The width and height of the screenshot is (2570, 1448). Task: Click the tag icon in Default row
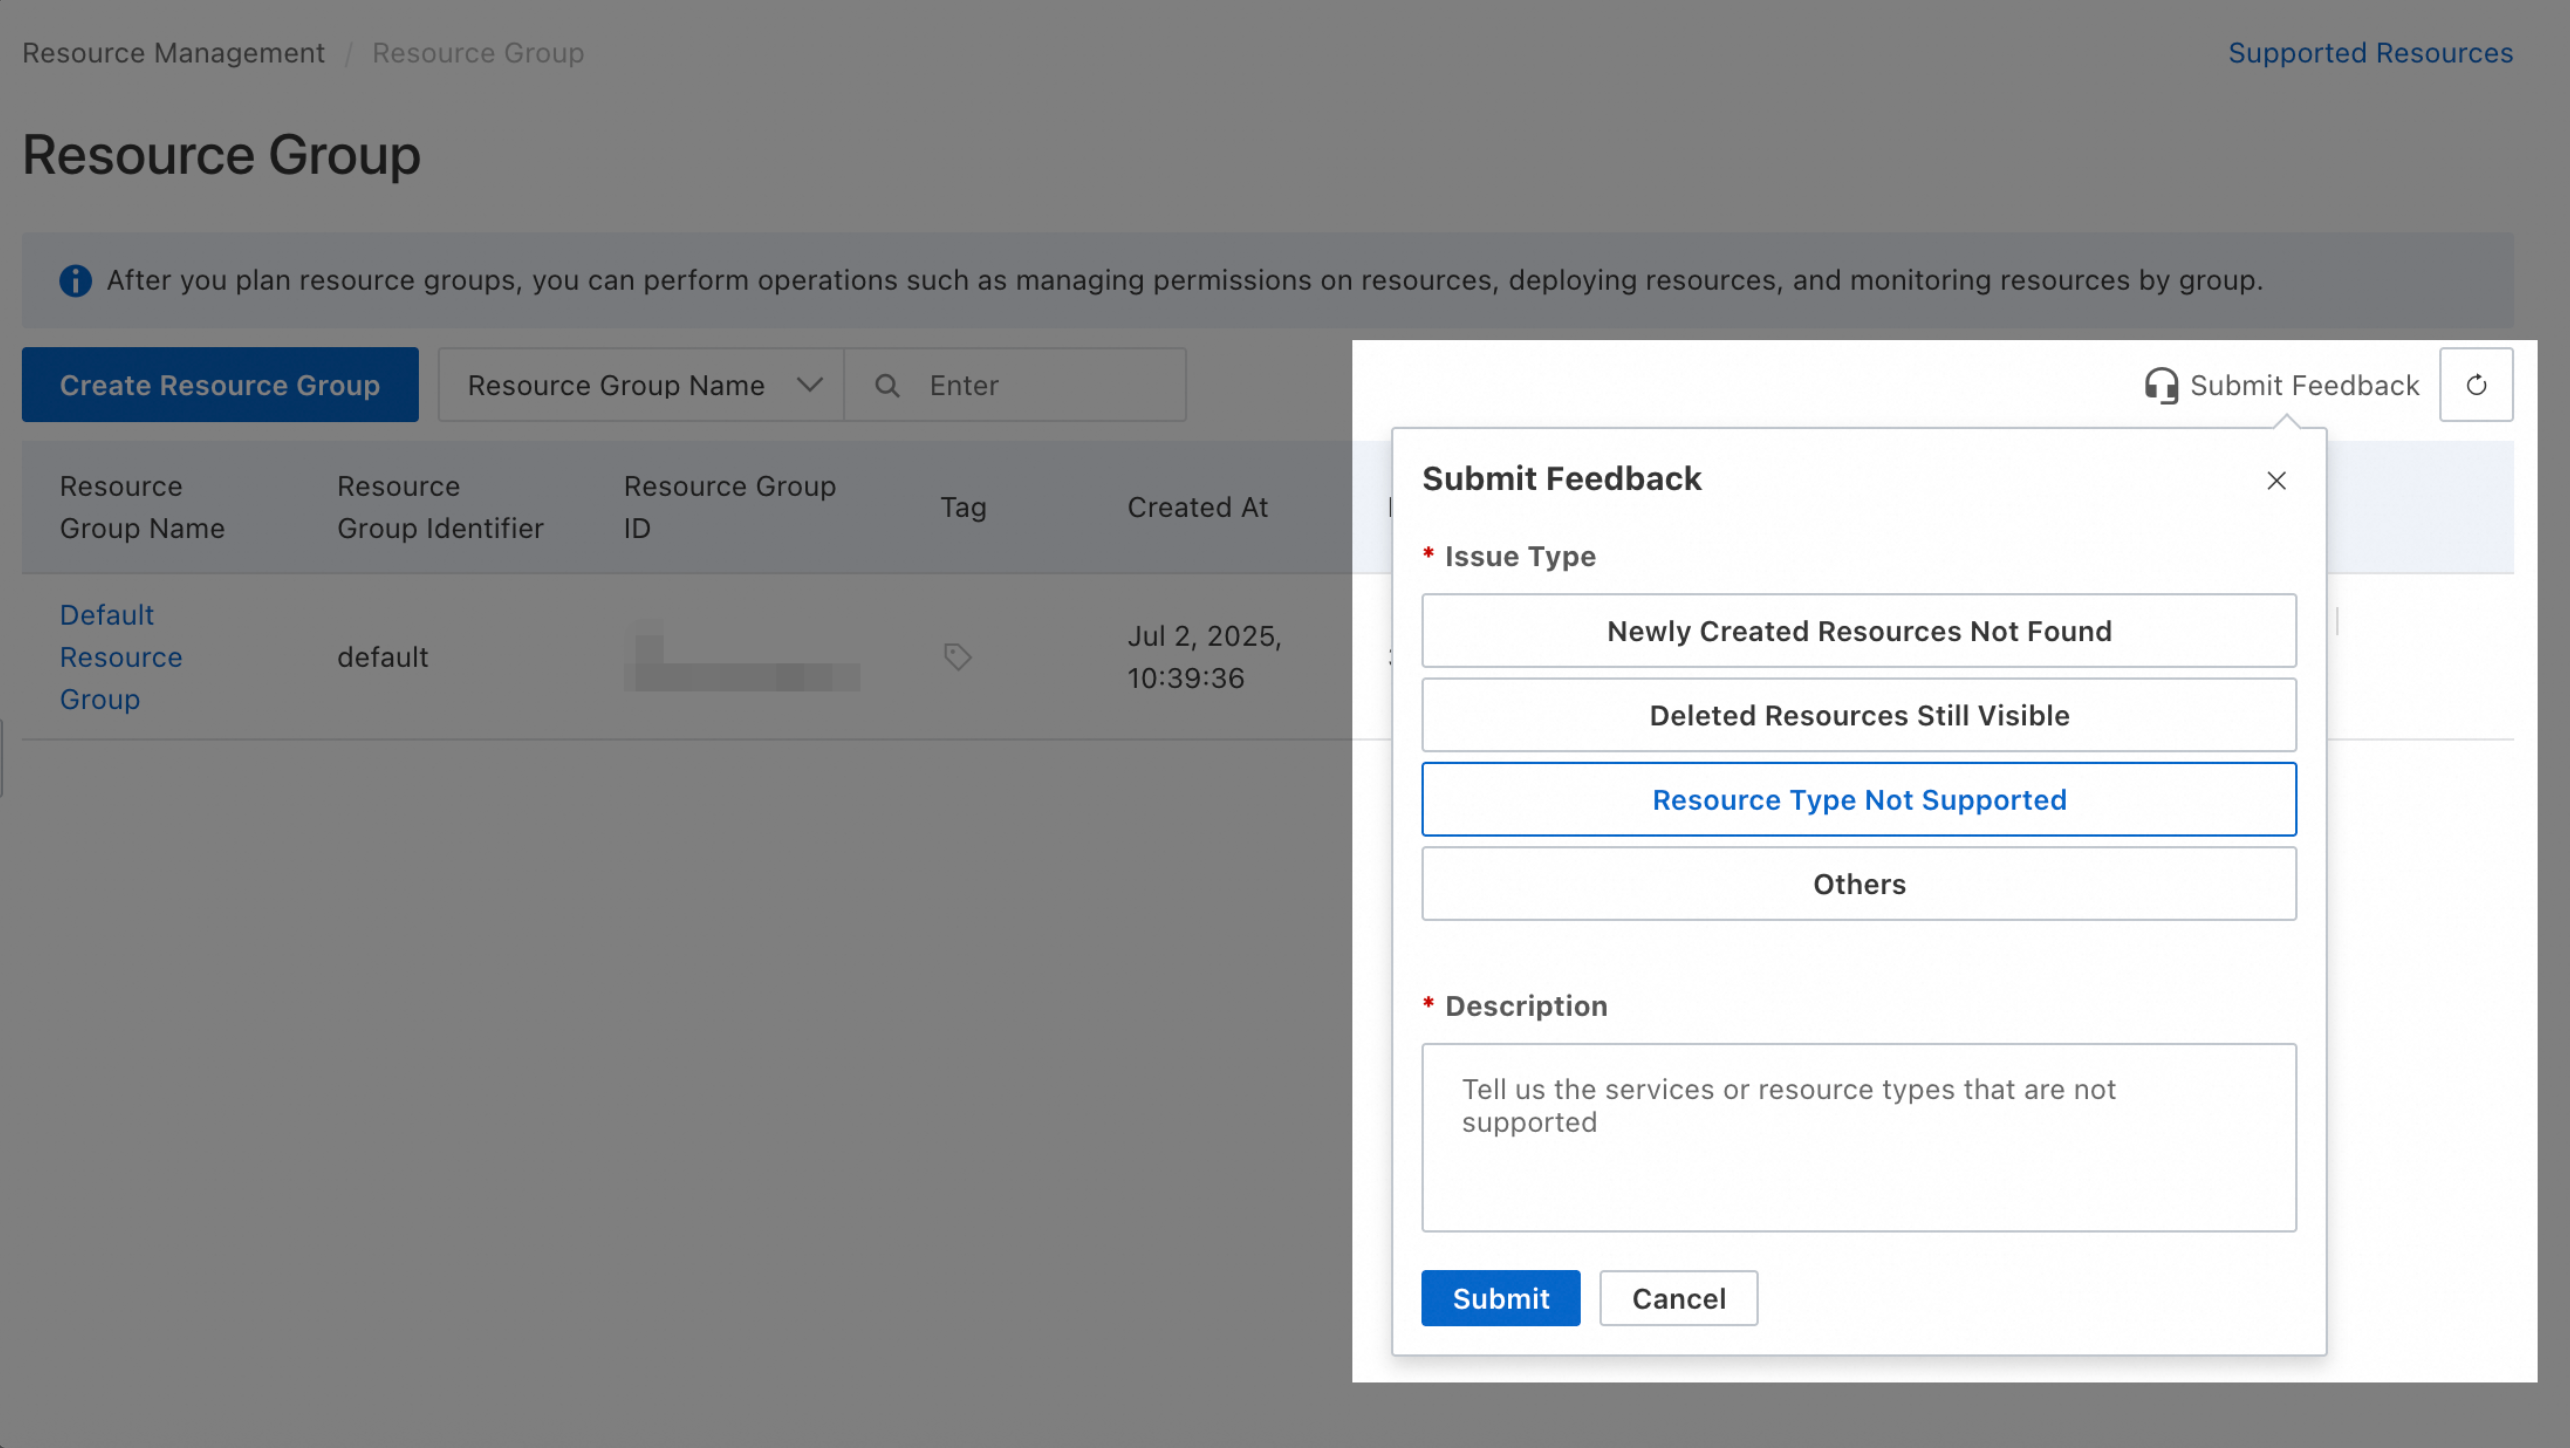click(957, 657)
